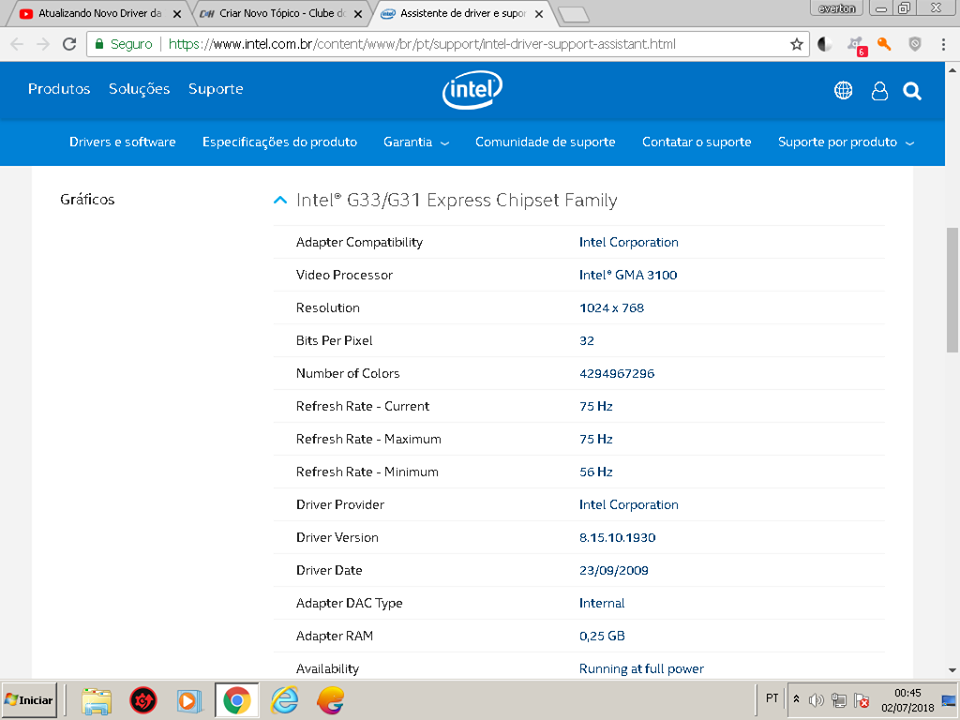960x720 pixels.
Task: Open Especificações do produto
Action: (280, 143)
